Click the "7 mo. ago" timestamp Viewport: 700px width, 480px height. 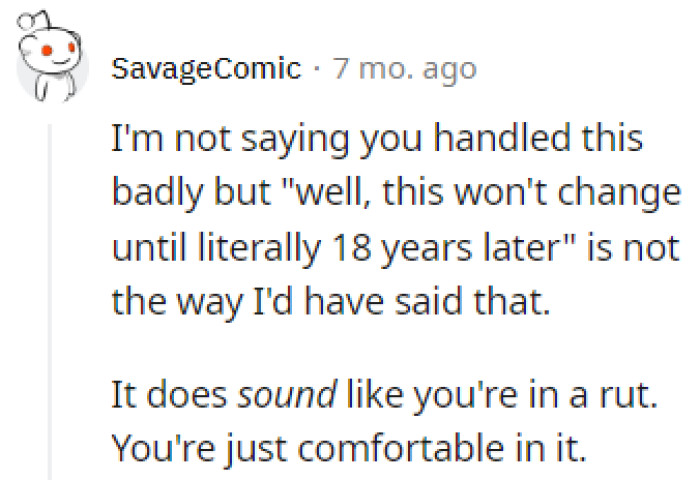[x=405, y=69]
